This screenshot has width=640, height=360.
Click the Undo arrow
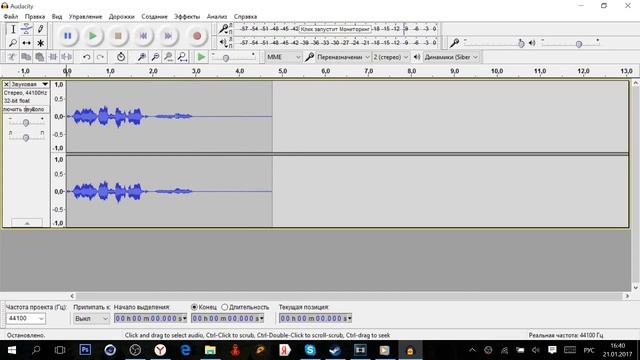coord(87,57)
